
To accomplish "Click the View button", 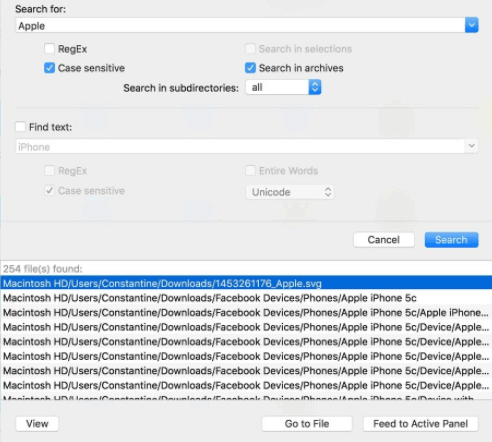I will (37, 424).
